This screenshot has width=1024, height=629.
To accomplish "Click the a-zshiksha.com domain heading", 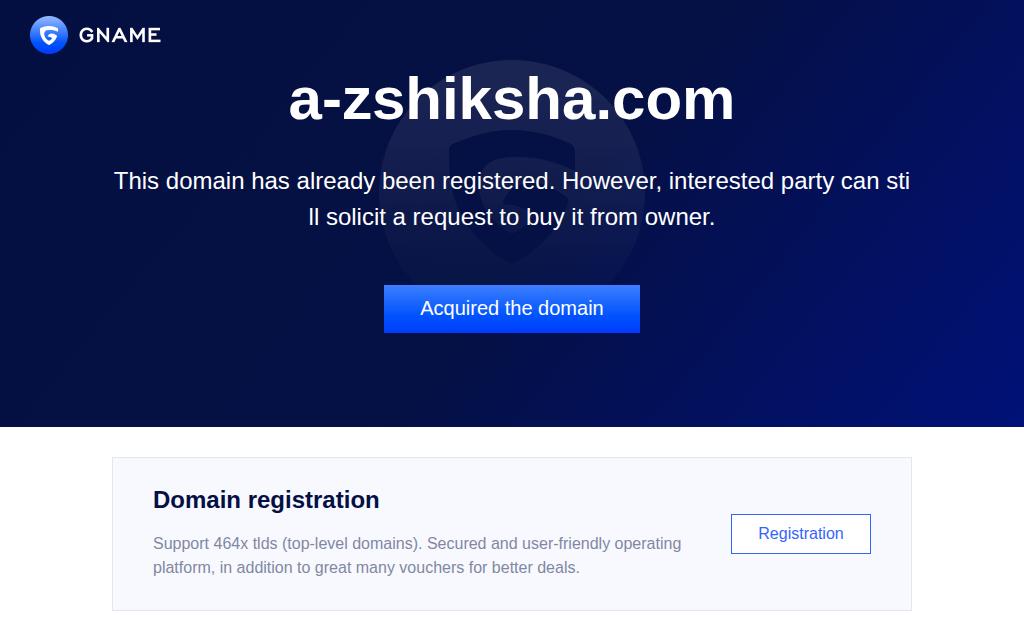I will click(x=511, y=99).
